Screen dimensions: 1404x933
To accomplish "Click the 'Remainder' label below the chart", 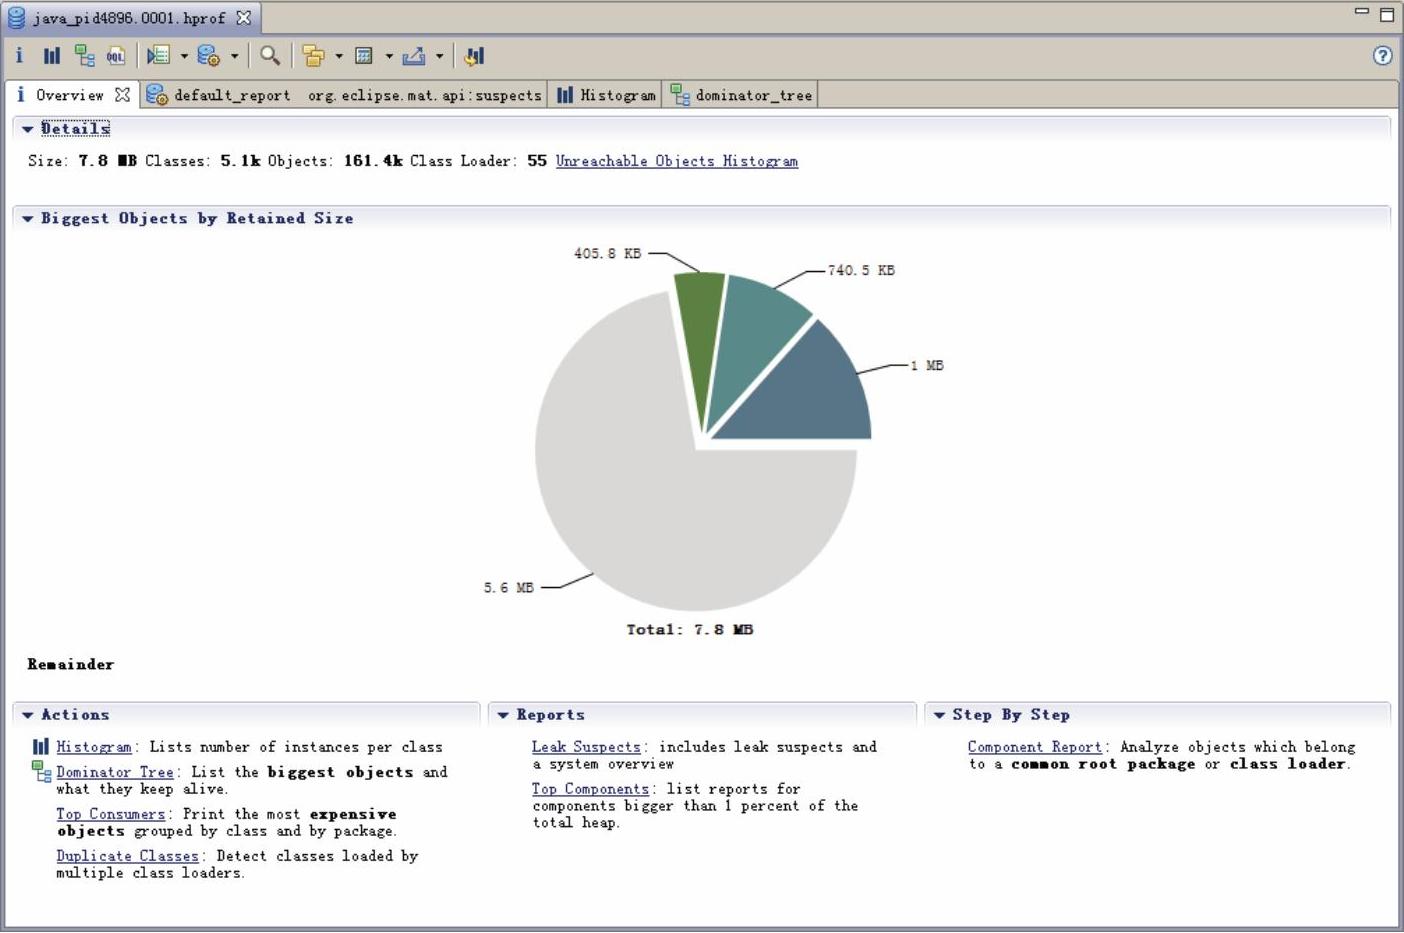I will point(71,664).
